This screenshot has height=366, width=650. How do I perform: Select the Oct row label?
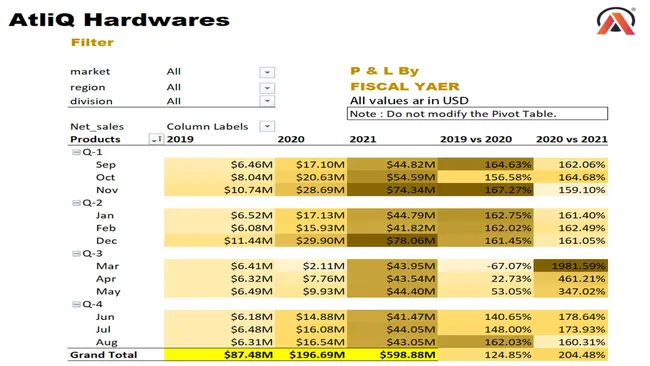(105, 177)
